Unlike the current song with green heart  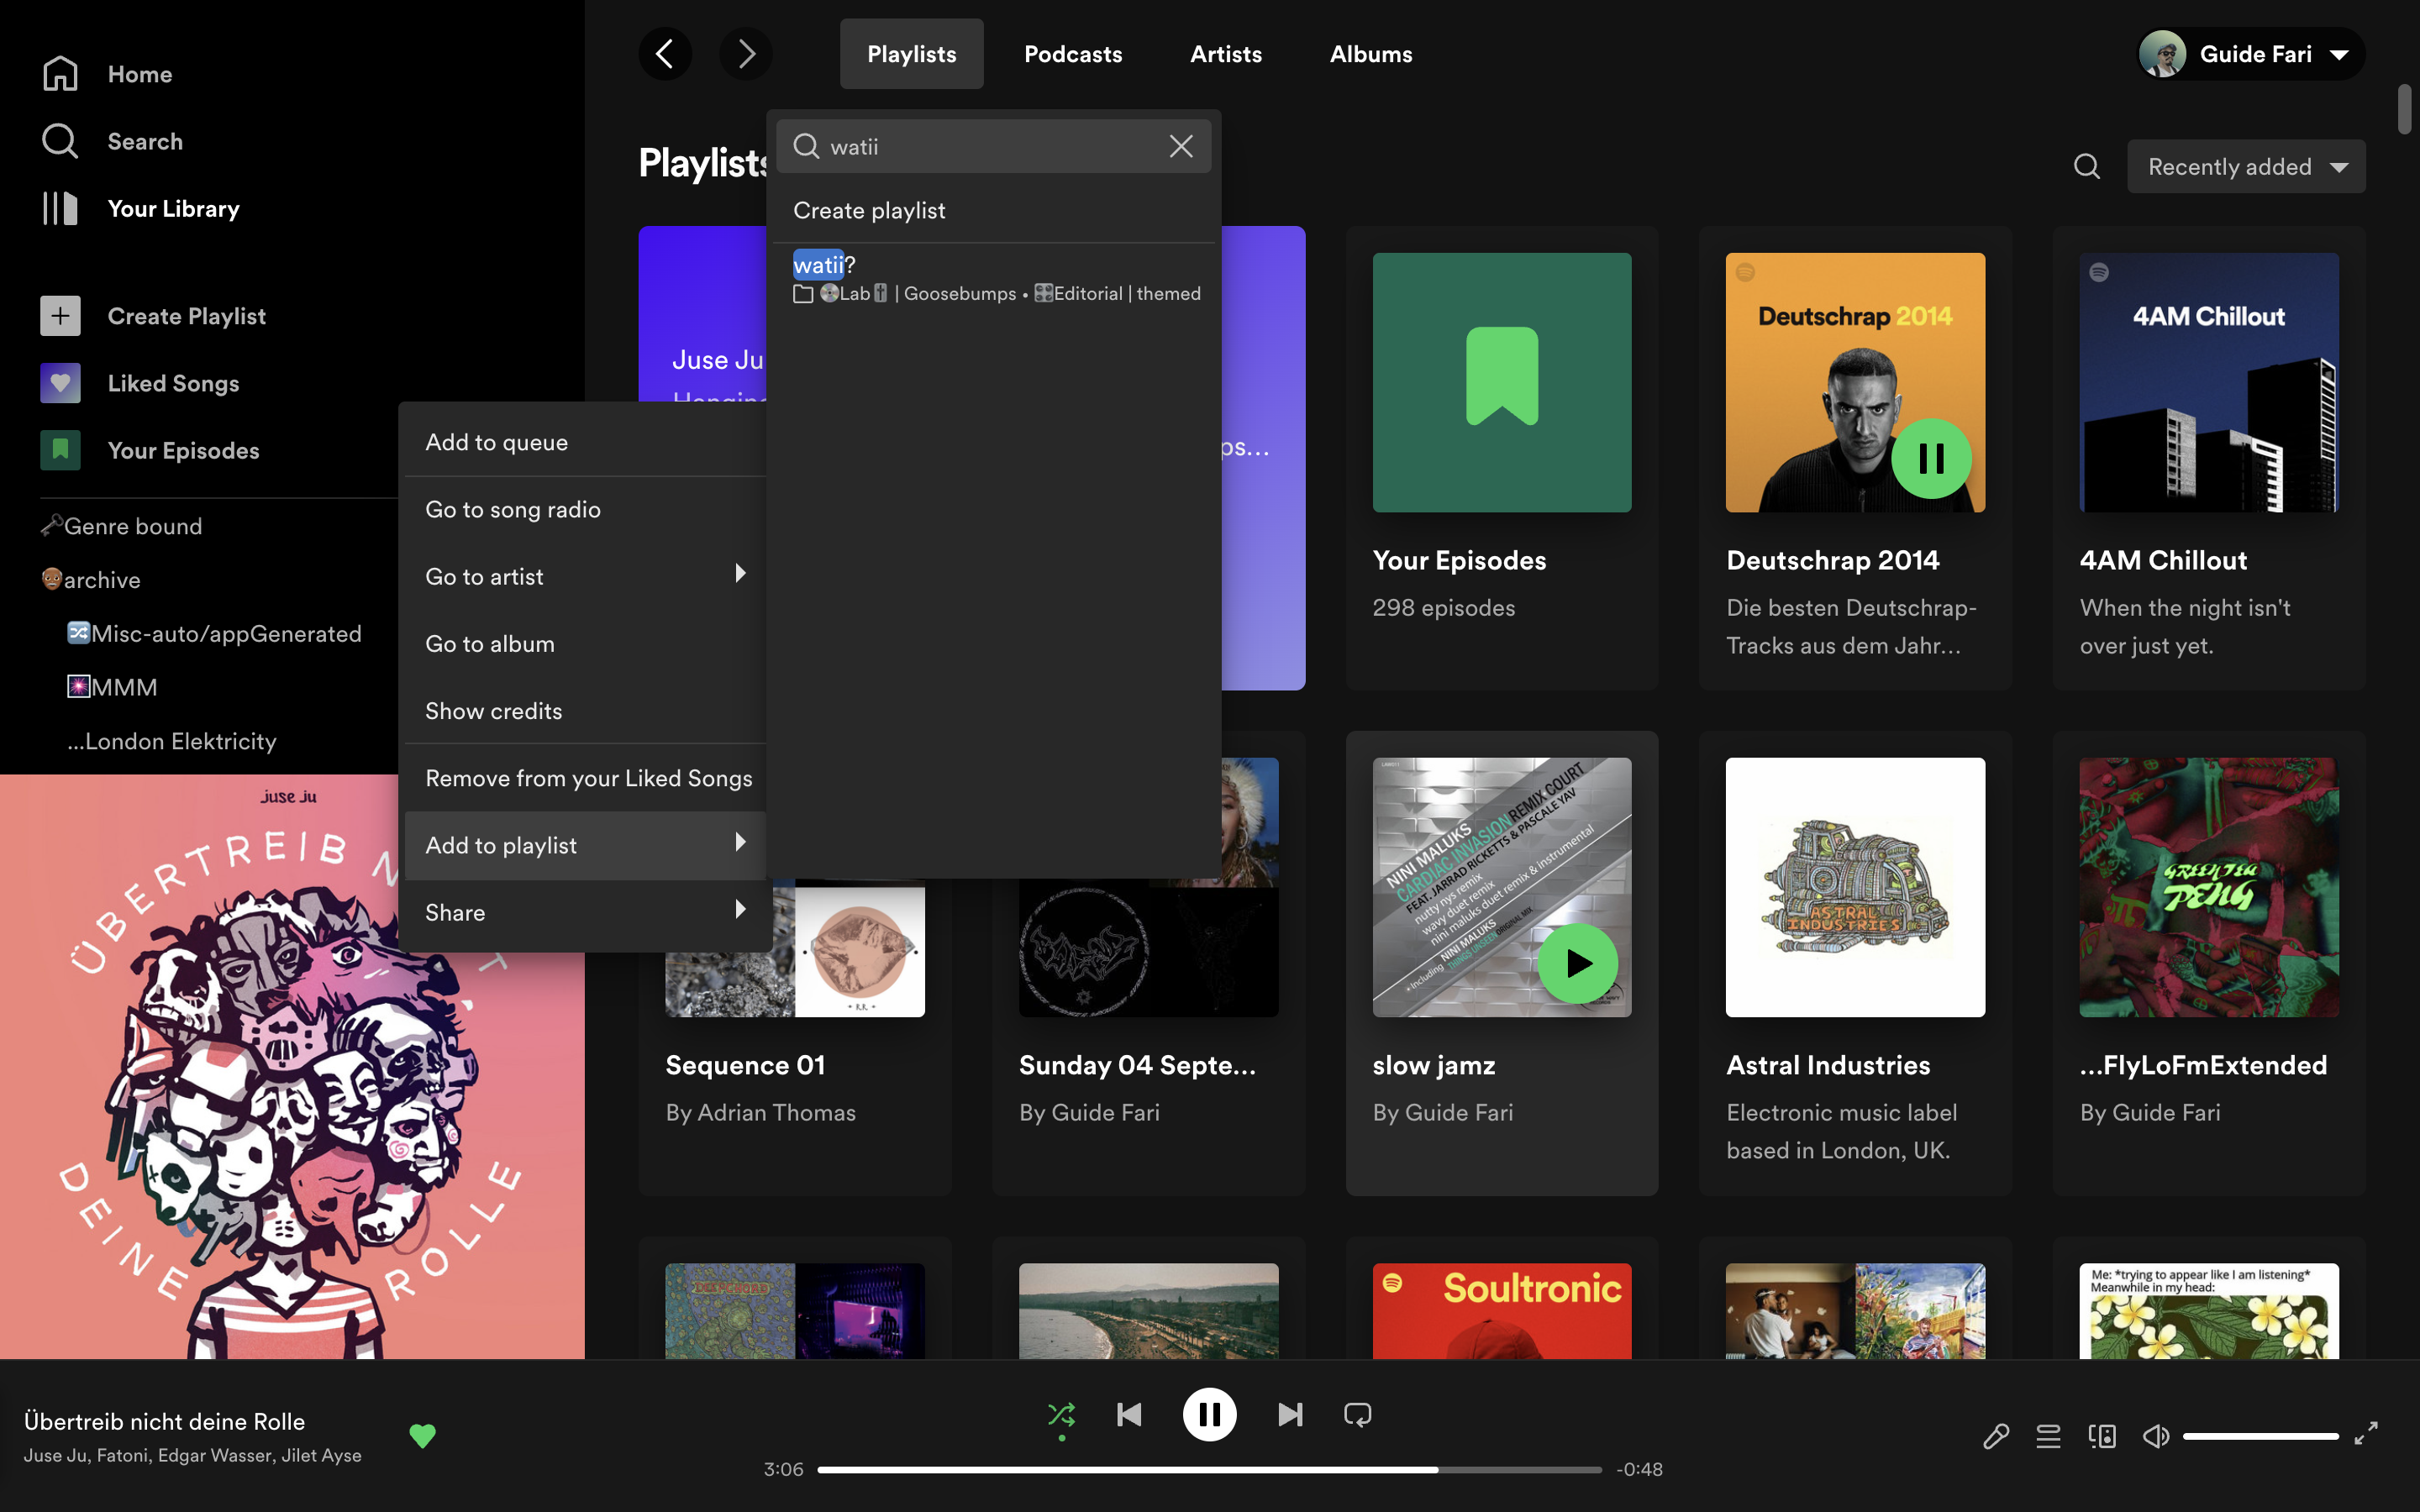[x=423, y=1436]
